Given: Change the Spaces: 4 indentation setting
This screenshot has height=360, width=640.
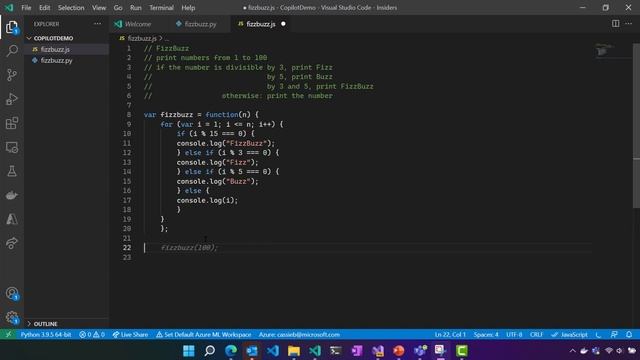Looking at the screenshot, I should (486, 334).
